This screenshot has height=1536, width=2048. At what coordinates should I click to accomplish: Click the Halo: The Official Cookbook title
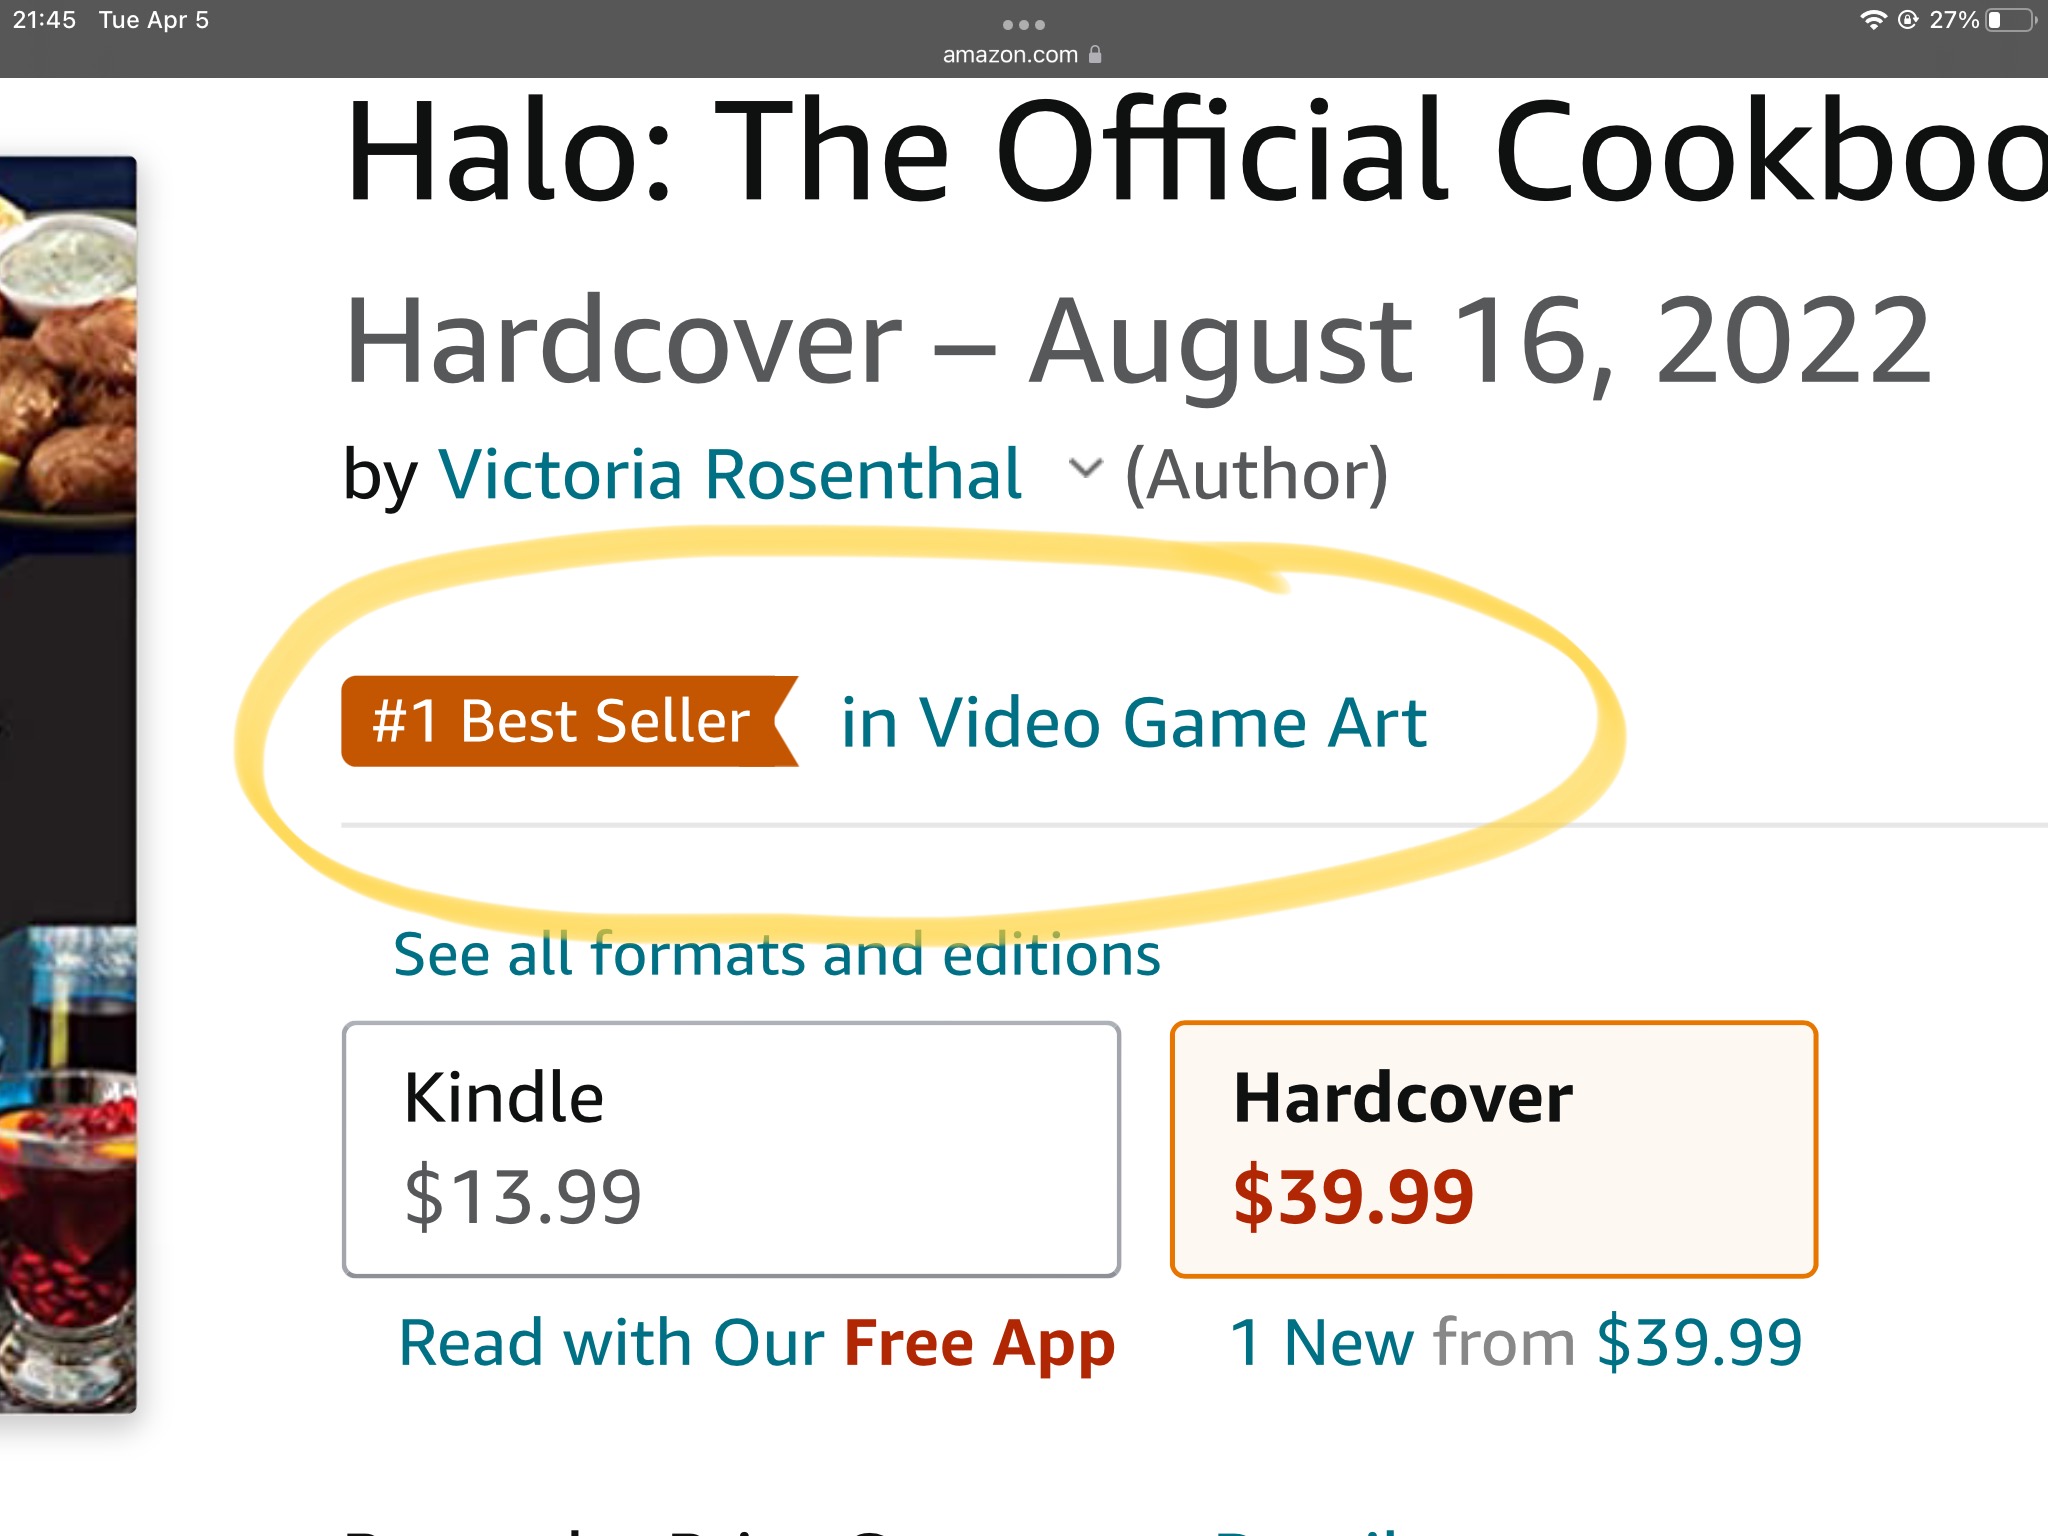point(1190,152)
